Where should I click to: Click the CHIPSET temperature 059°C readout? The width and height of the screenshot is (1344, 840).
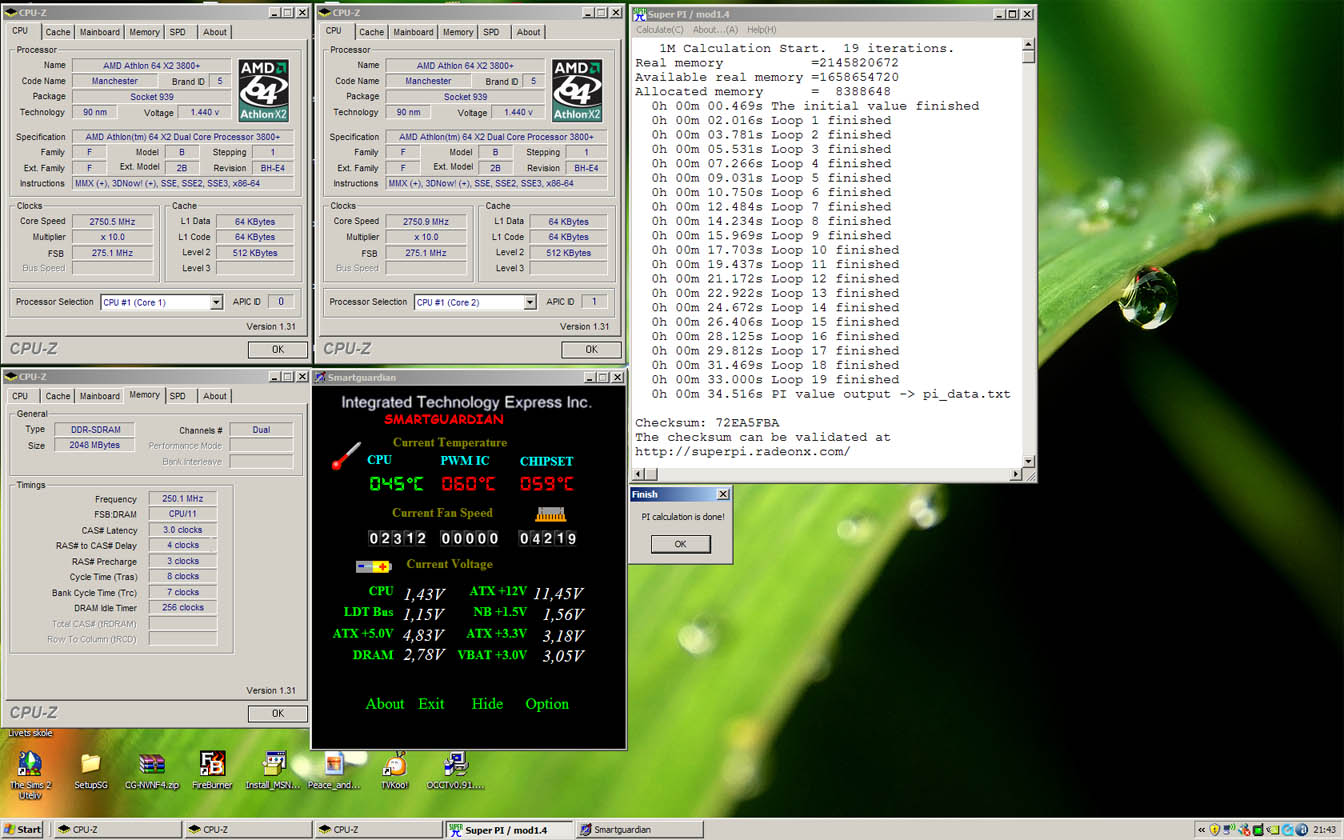point(546,484)
